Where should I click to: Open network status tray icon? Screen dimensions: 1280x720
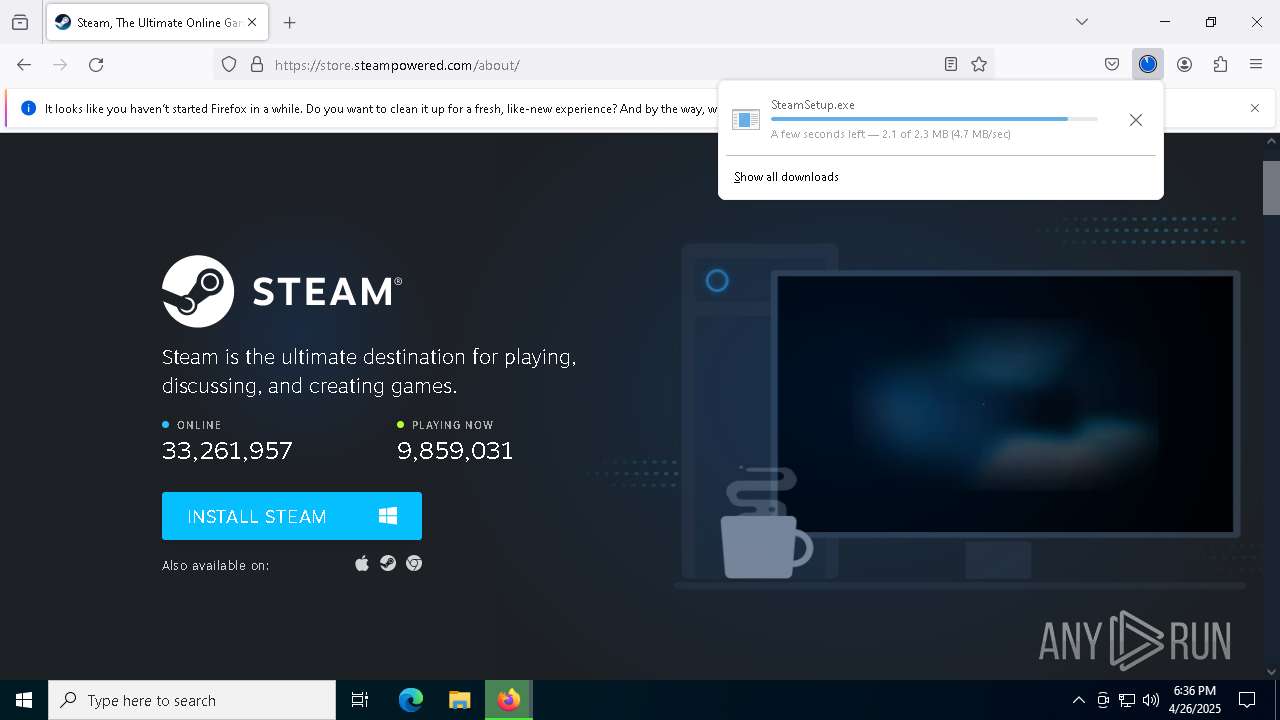click(x=1127, y=700)
